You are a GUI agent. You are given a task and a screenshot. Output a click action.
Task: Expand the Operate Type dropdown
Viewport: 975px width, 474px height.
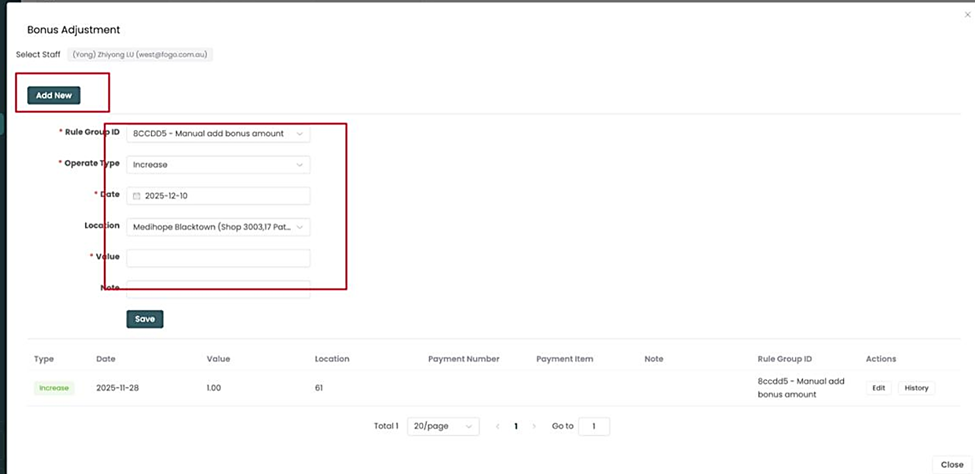pyautogui.click(x=218, y=165)
